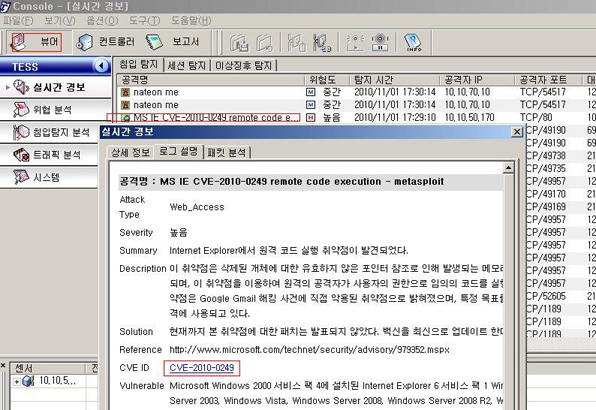Select 실시간 경보 in the sidebar

click(55, 87)
